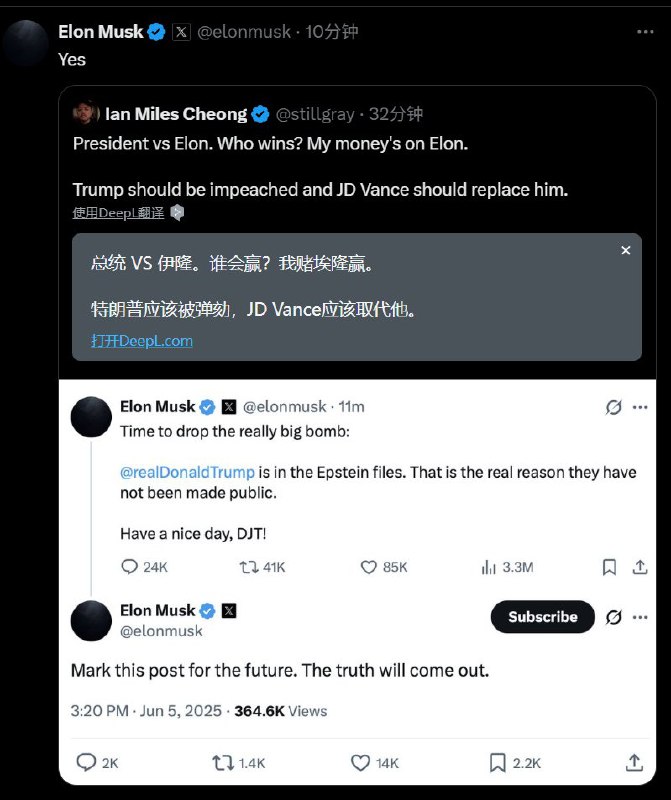671x800 pixels.
Task: Click the @realDonaldTrump mention
Action: click(187, 472)
